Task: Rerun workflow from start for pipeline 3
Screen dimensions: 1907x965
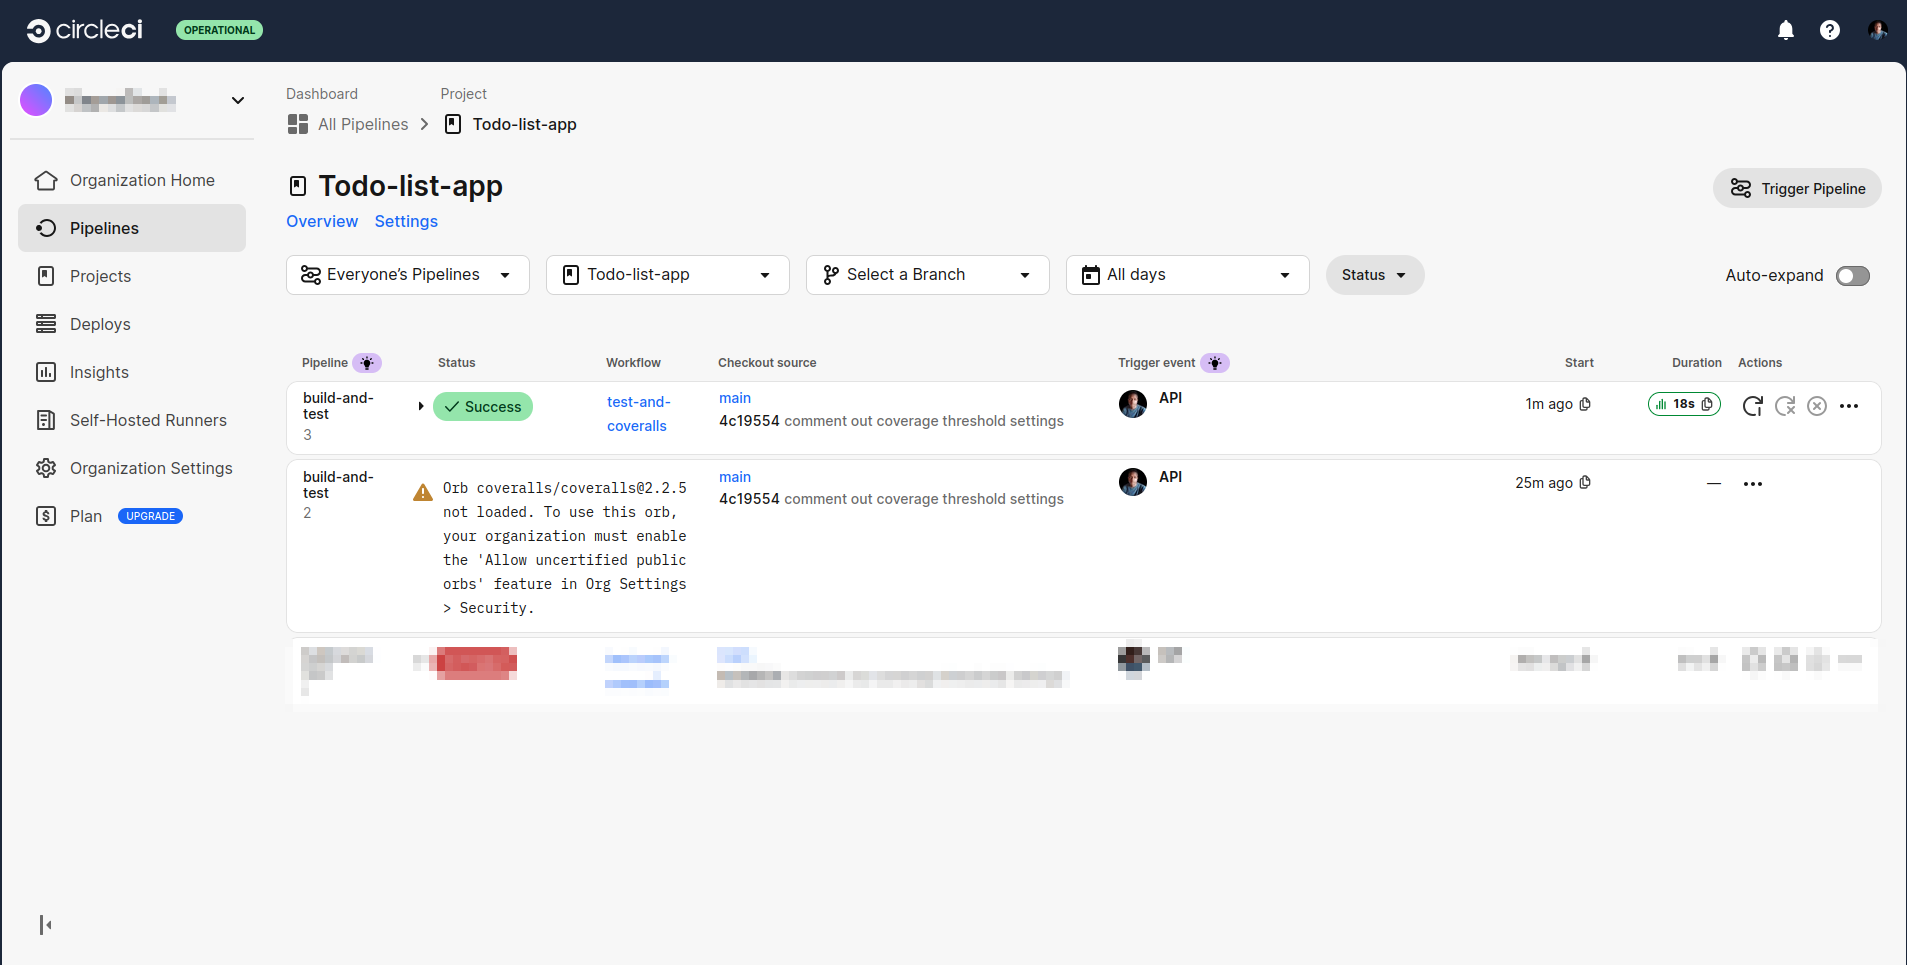Action: click(1752, 406)
